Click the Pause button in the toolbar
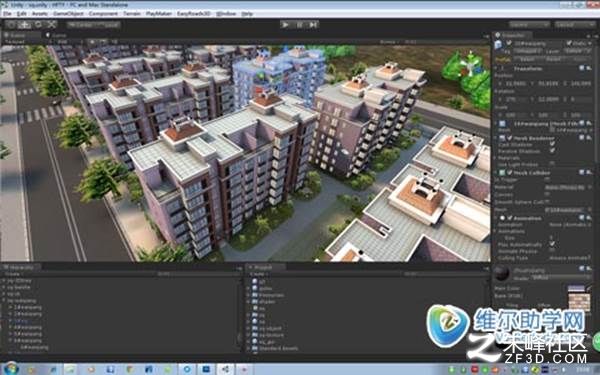 pos(300,24)
